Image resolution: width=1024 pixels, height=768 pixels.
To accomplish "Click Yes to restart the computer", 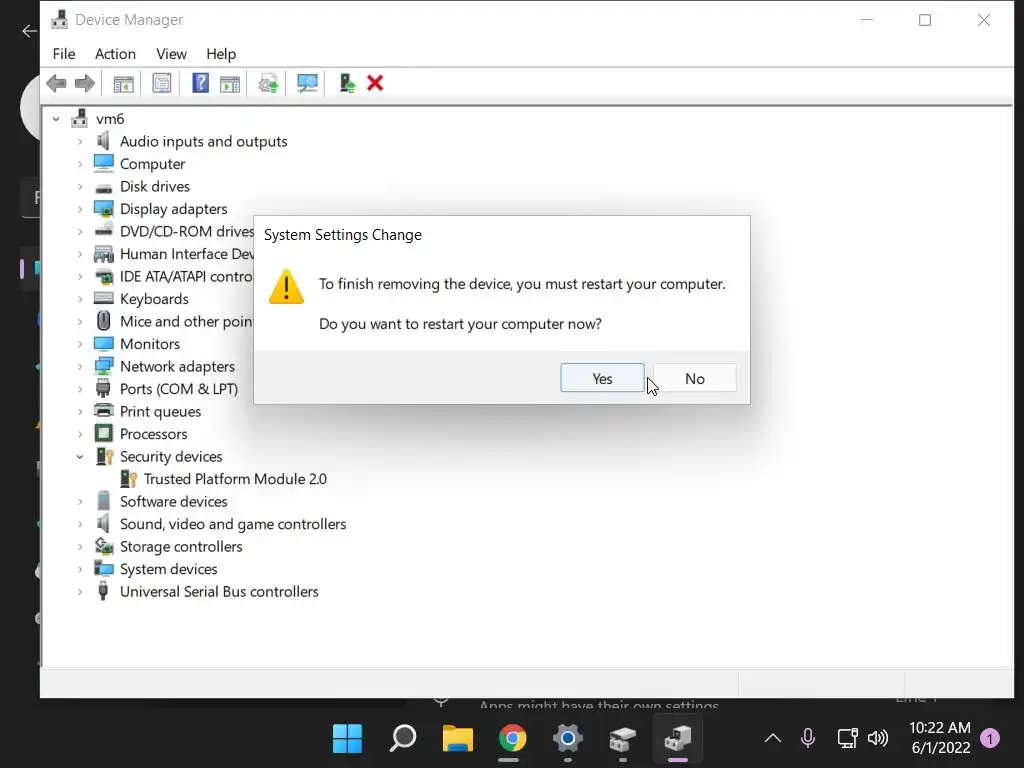I will point(602,378).
